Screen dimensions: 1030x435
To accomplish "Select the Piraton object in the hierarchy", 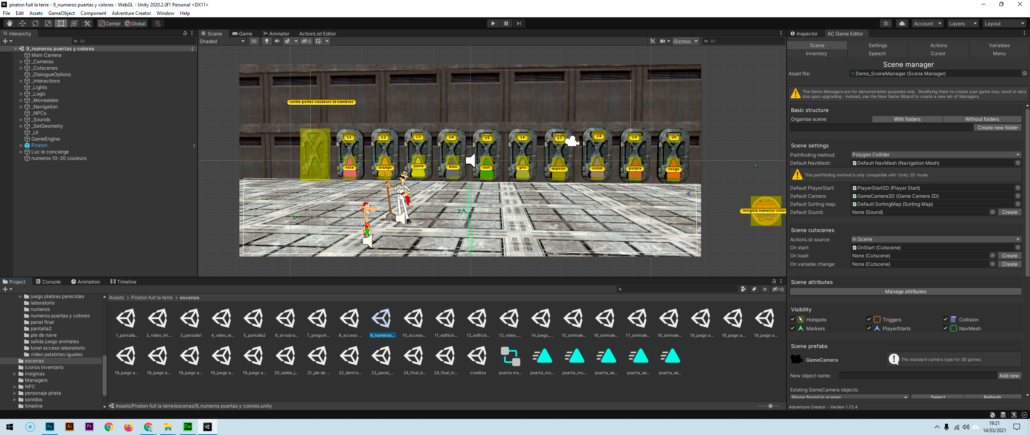I will [x=40, y=145].
